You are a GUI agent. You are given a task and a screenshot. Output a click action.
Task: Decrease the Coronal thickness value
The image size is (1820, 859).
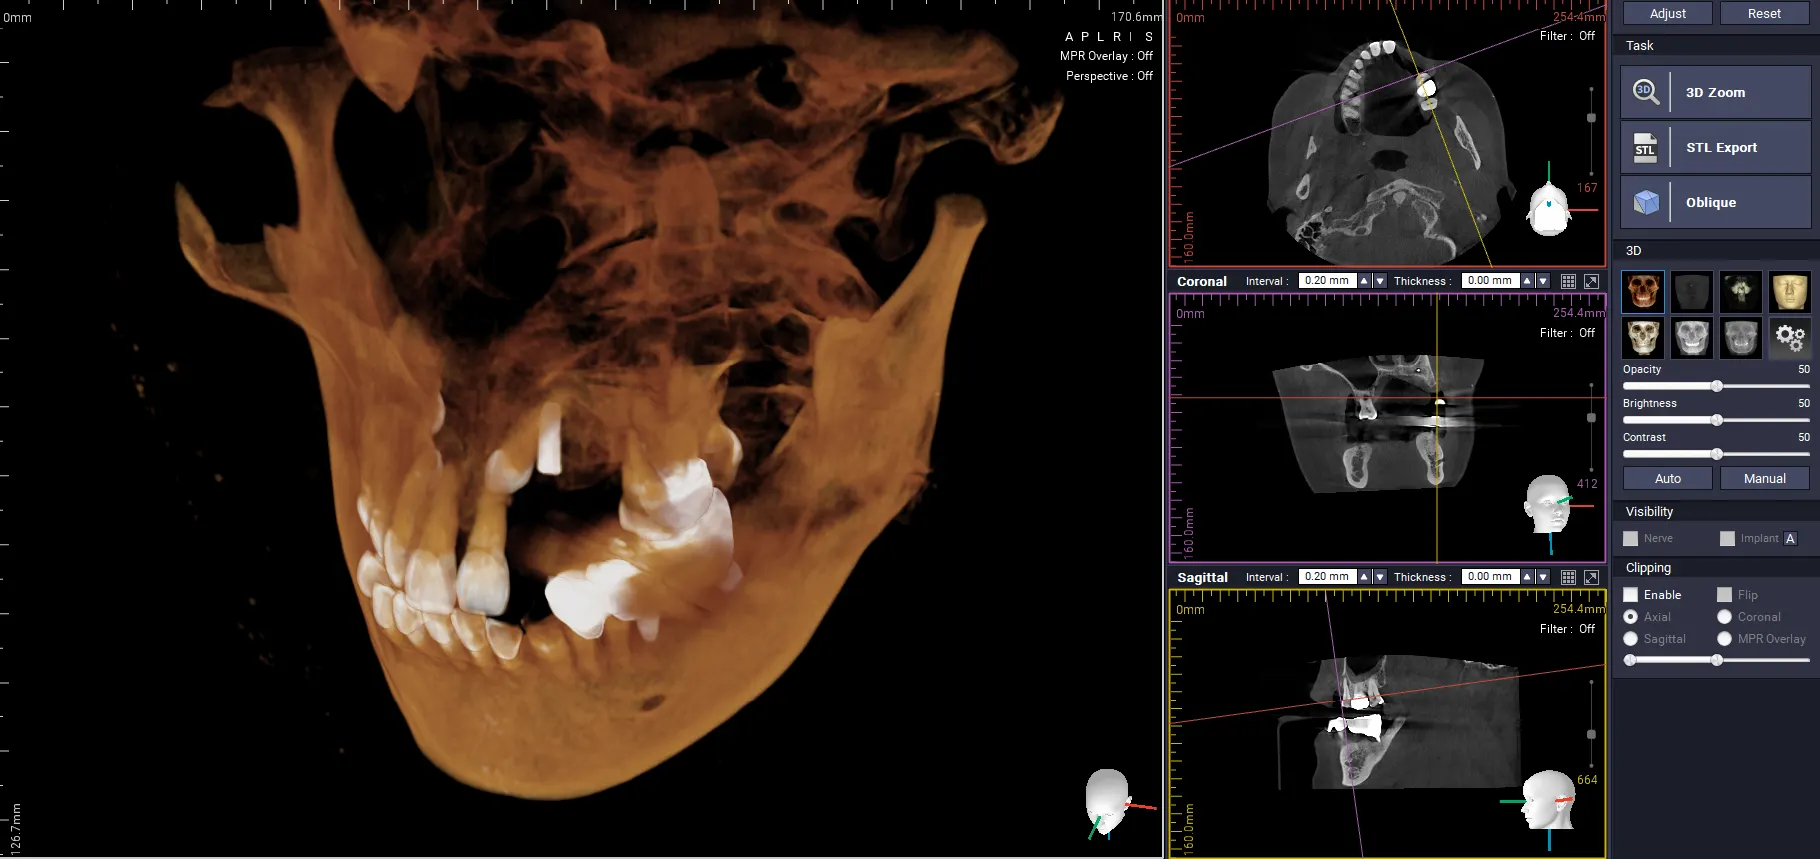tap(1543, 281)
